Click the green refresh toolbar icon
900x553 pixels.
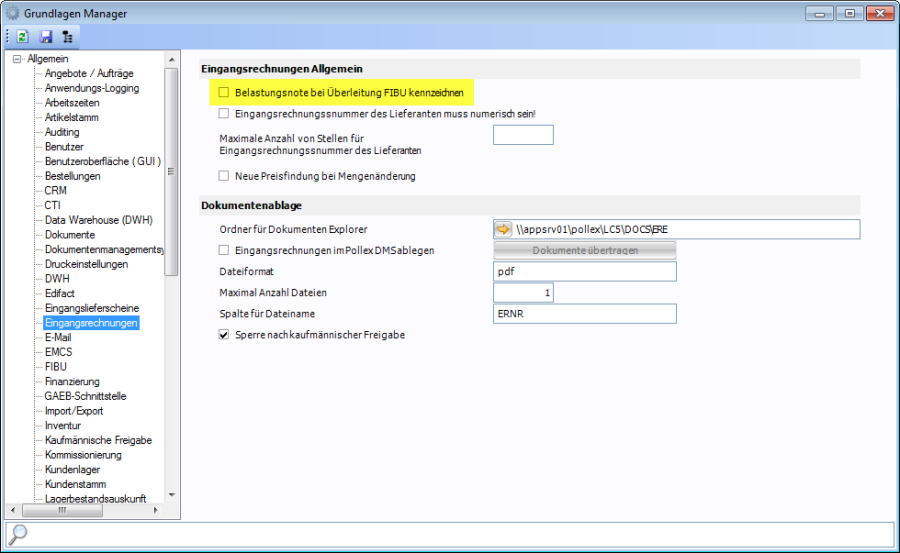click(x=22, y=36)
